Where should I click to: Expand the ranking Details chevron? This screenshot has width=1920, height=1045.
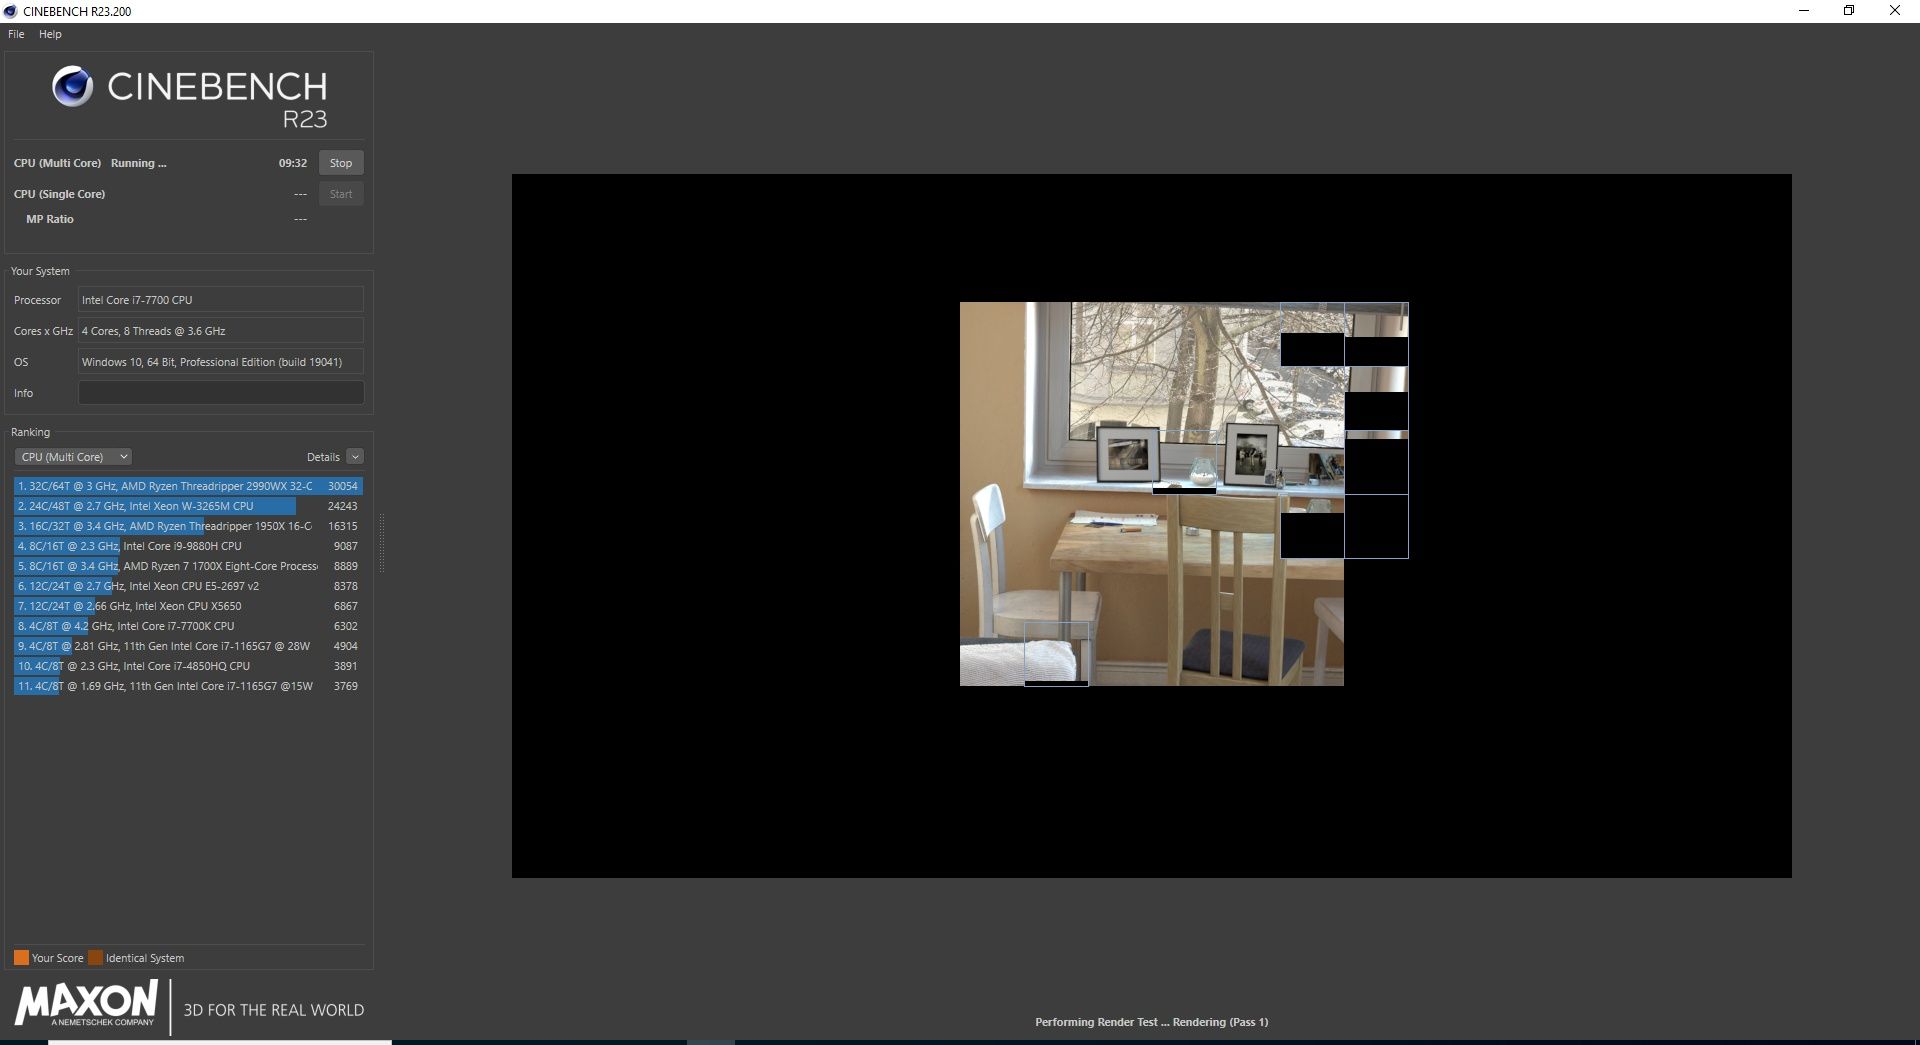(355, 457)
